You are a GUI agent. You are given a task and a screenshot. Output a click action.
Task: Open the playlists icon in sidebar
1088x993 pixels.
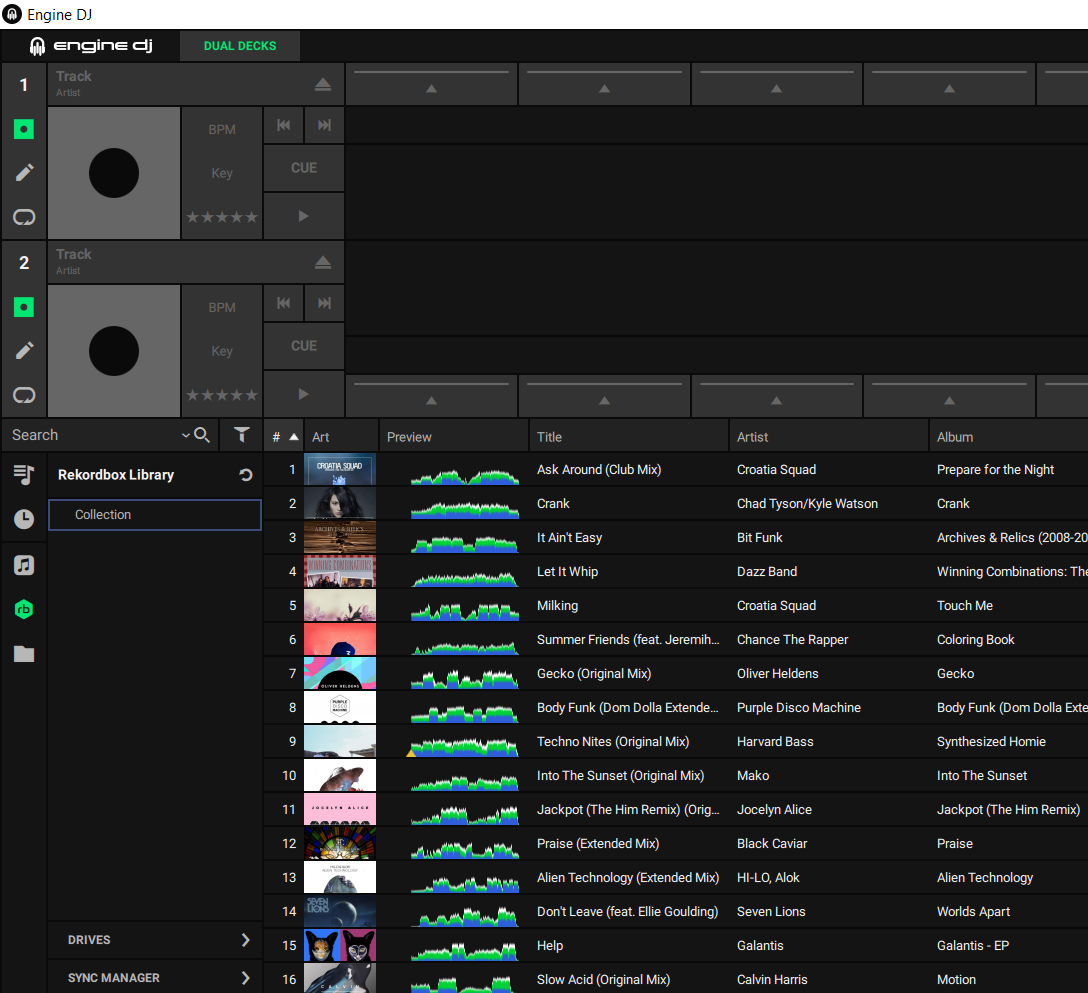pyautogui.click(x=24, y=475)
